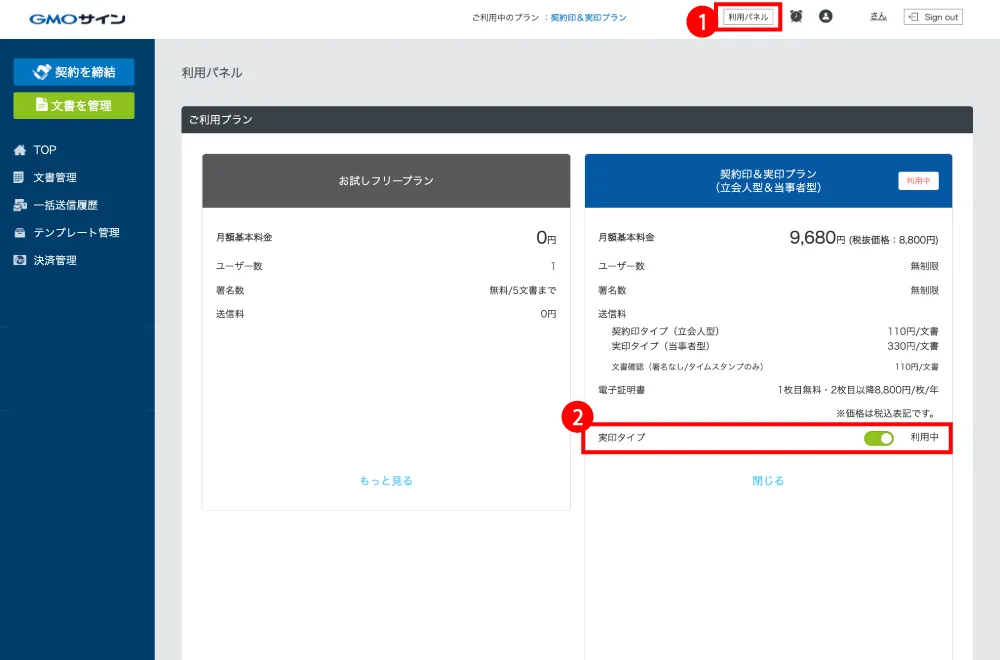Click the door icon inside Sign out

[914, 16]
